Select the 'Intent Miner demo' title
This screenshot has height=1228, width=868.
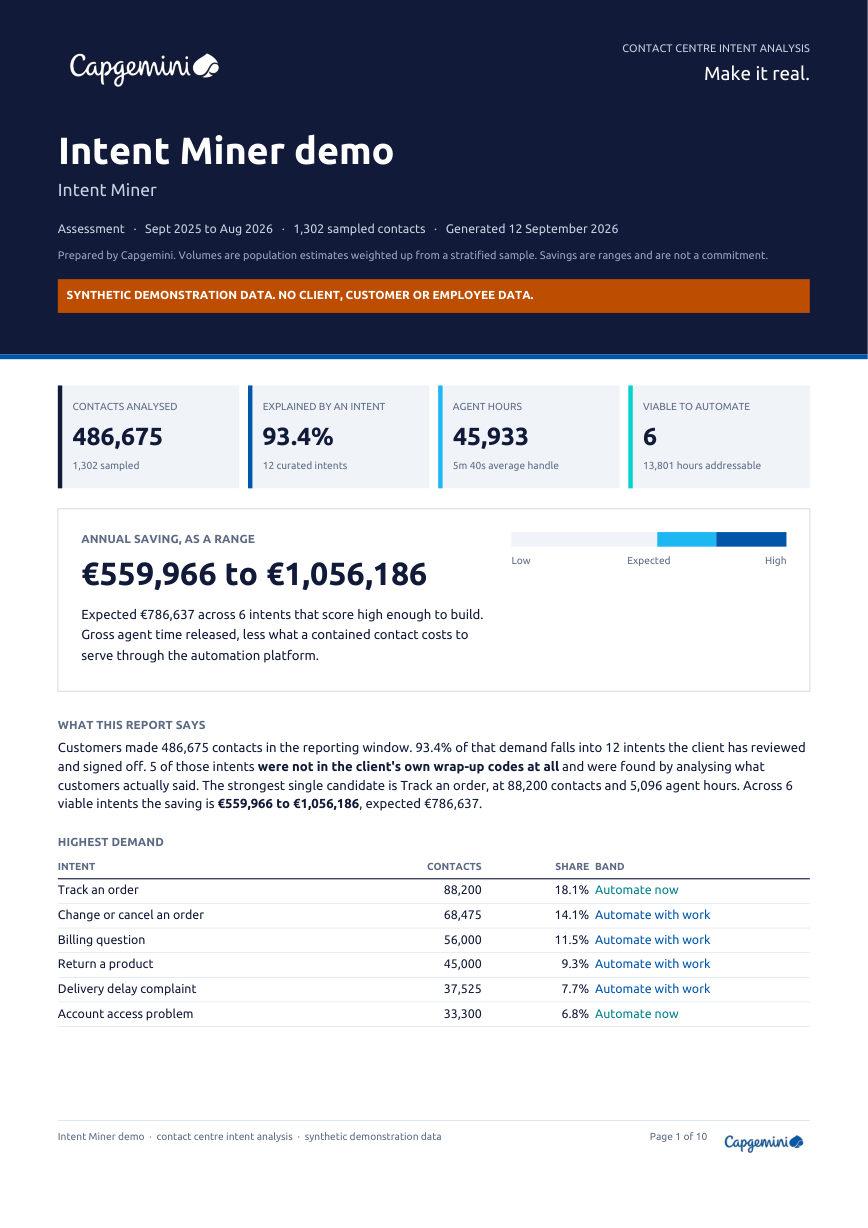click(226, 151)
